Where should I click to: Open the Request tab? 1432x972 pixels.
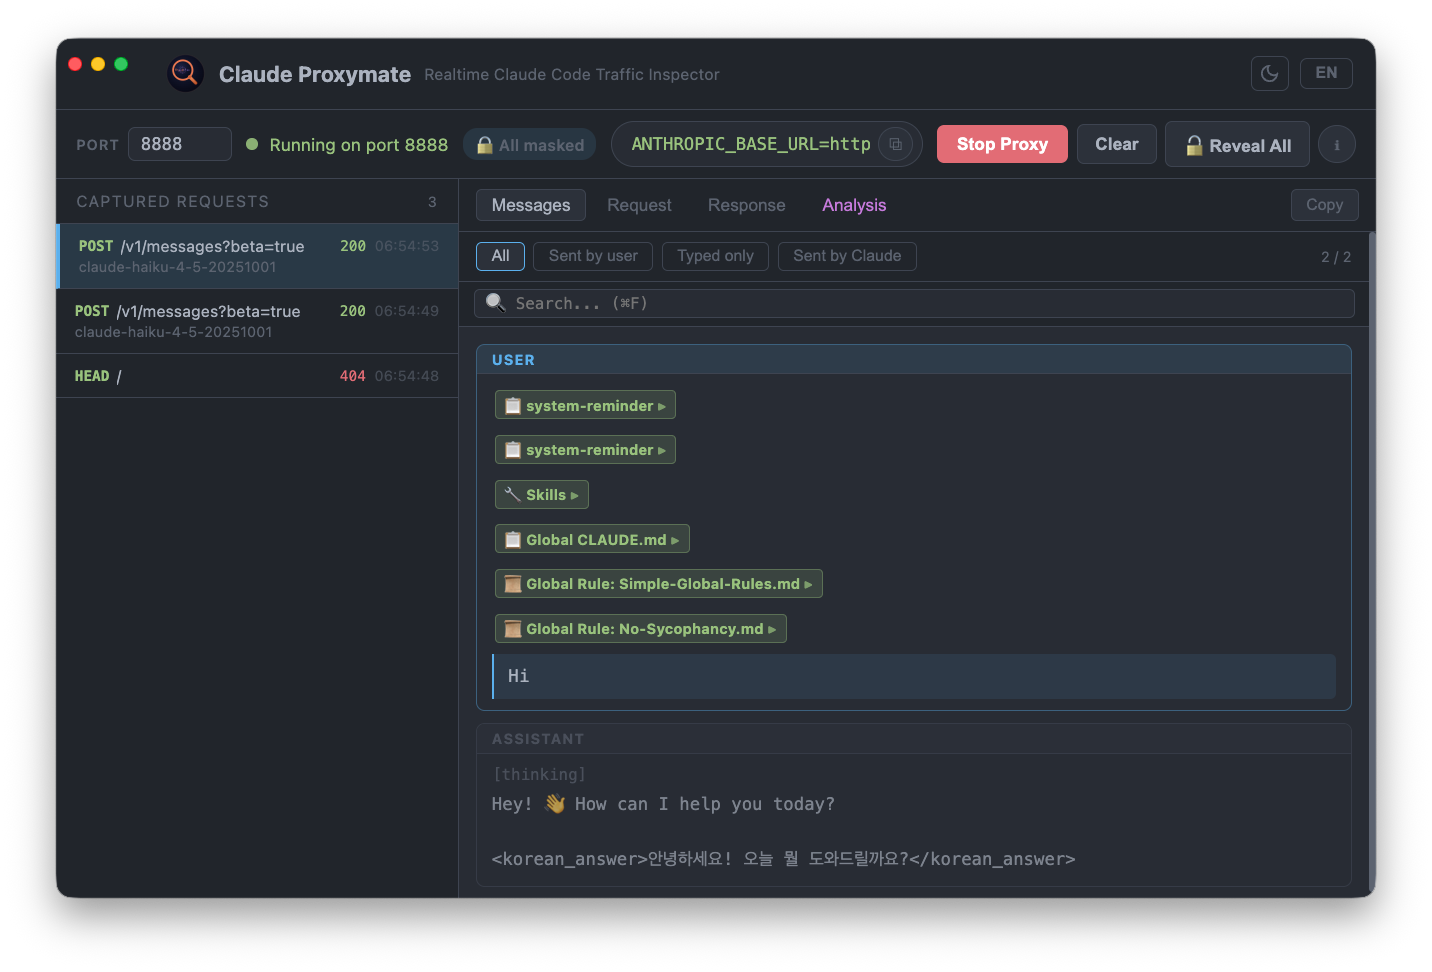pos(639,205)
